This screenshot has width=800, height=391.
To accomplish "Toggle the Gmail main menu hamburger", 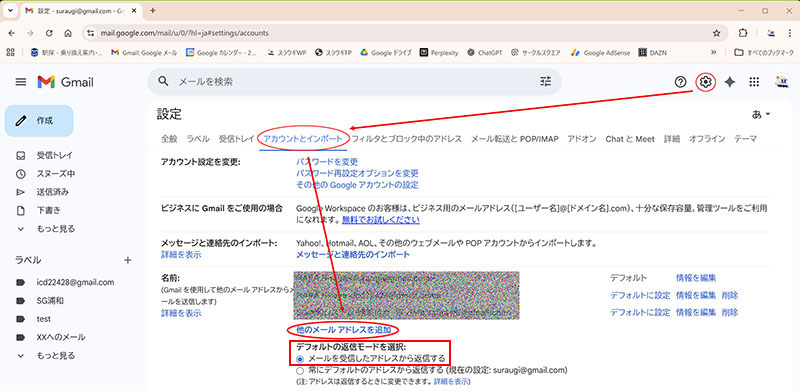I will 21,82.
